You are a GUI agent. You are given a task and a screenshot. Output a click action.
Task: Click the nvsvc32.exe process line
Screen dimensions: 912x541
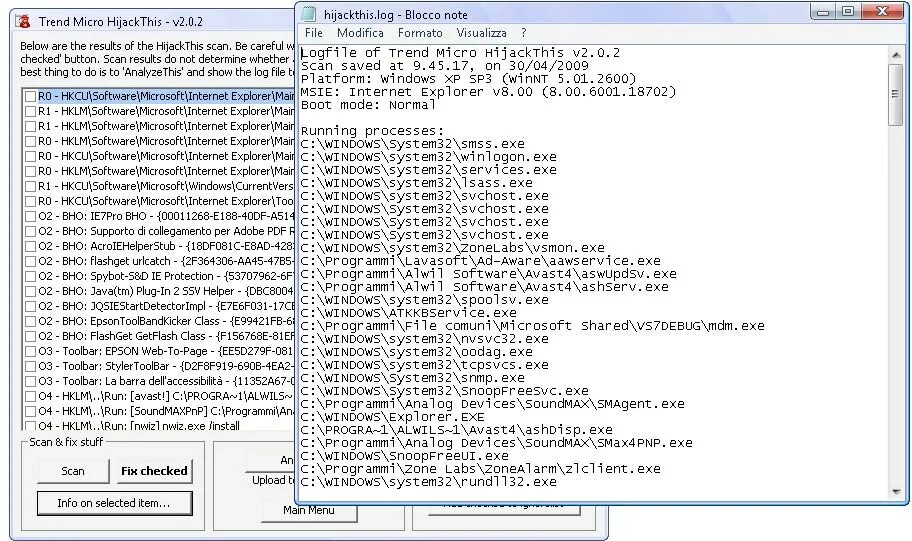tap(425, 339)
